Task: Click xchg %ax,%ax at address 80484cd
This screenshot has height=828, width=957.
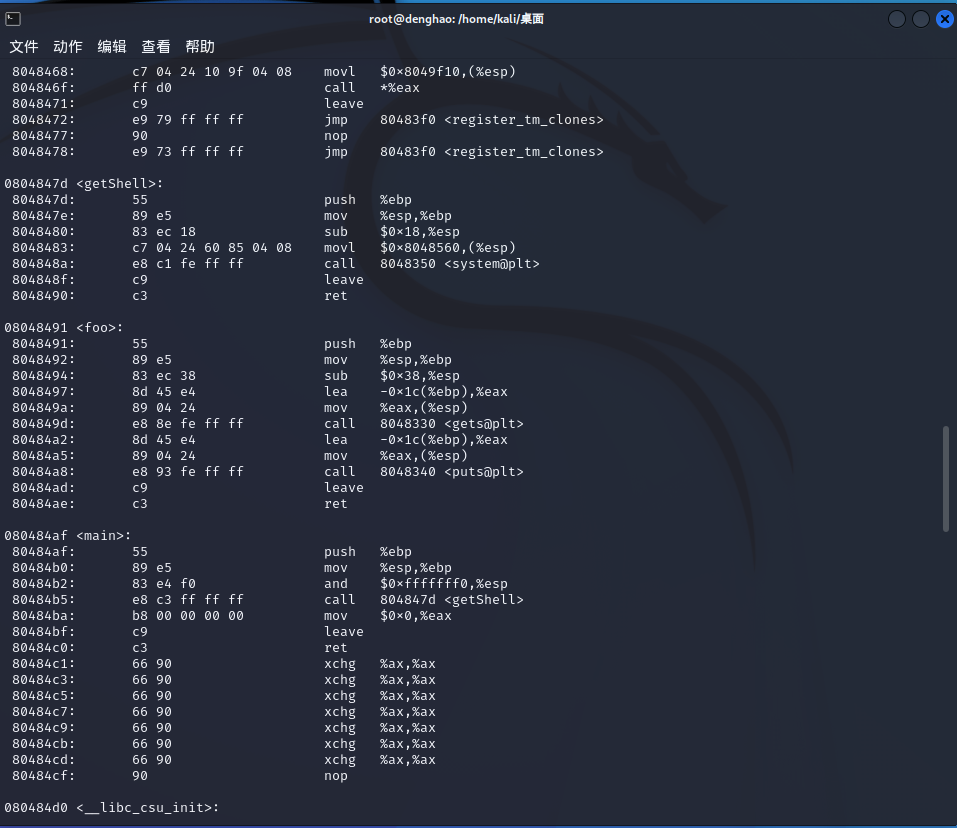Action: pos(380,760)
